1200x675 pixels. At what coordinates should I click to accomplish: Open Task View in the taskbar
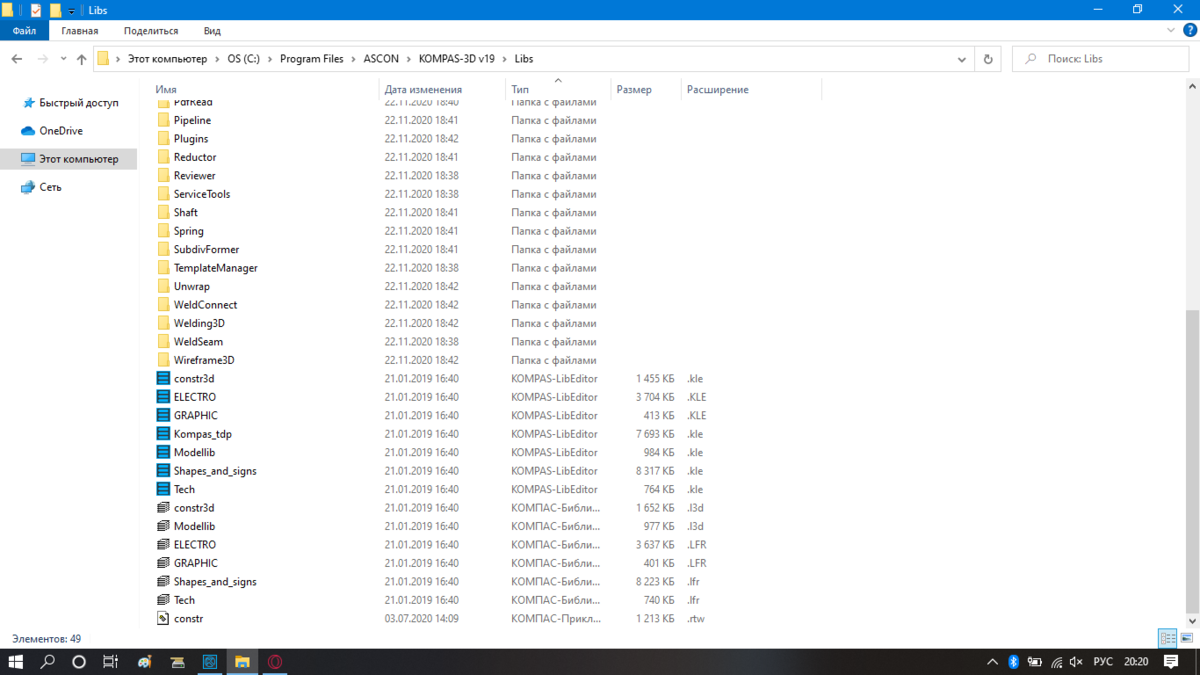[x=111, y=662]
